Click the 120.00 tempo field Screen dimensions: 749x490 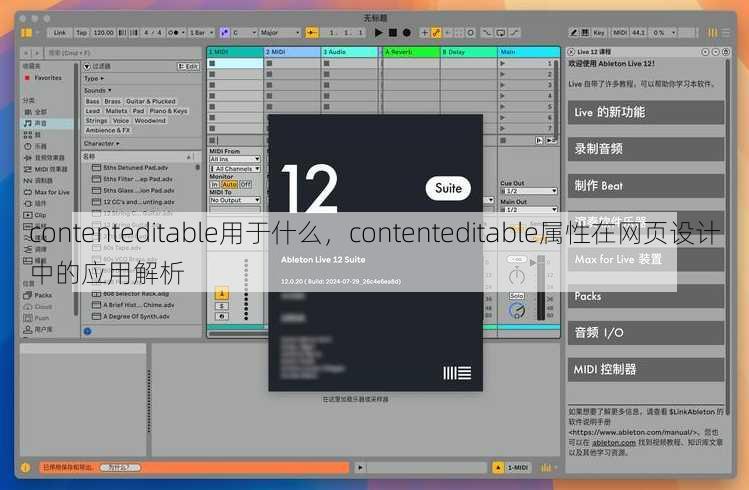[103, 32]
